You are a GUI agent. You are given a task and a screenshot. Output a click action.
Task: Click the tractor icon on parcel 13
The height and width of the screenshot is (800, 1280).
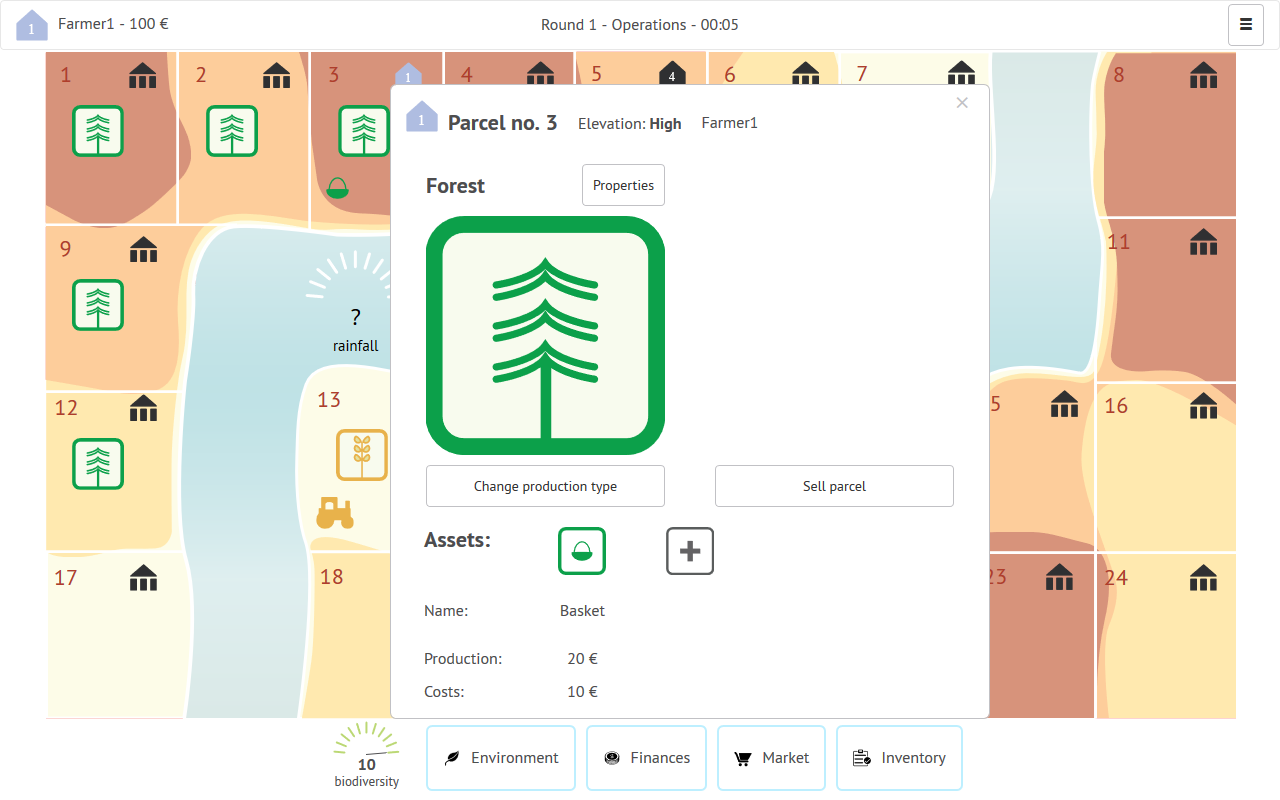tap(335, 513)
